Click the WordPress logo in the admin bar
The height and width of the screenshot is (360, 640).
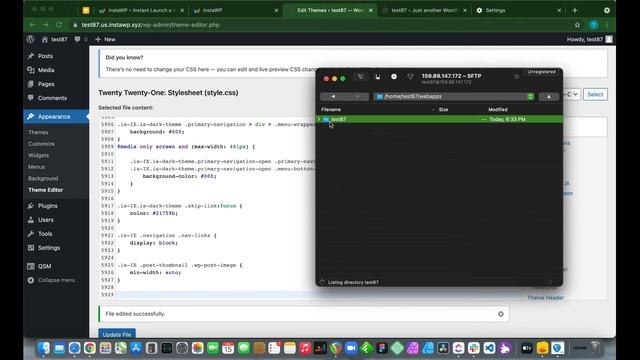point(30,39)
